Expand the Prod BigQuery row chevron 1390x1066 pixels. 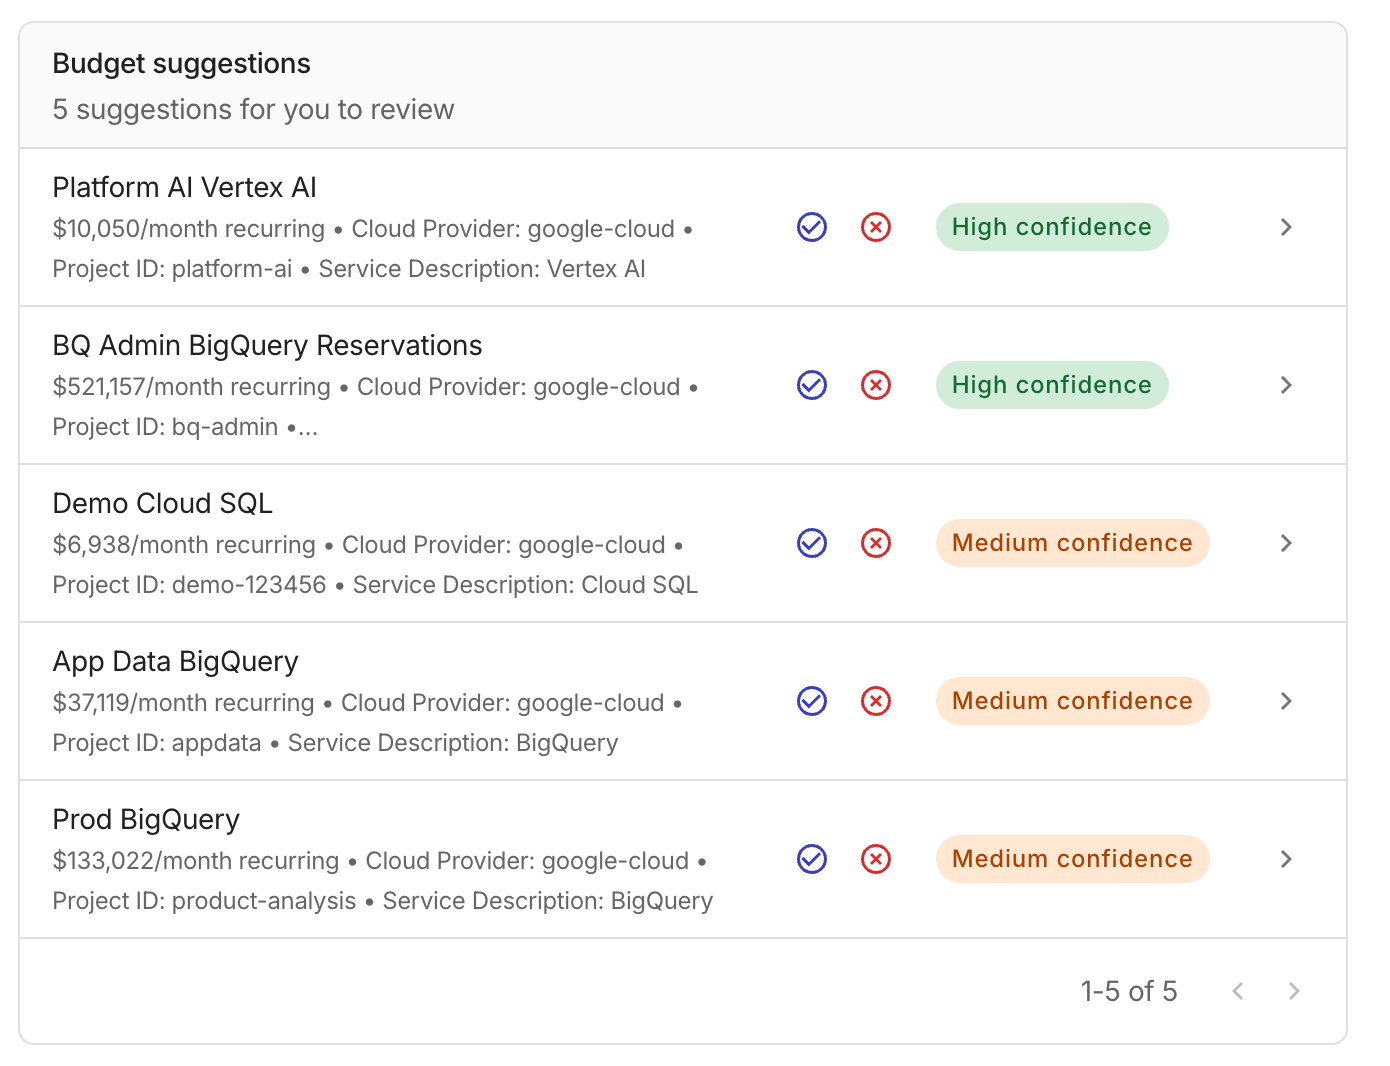pyautogui.click(x=1287, y=859)
